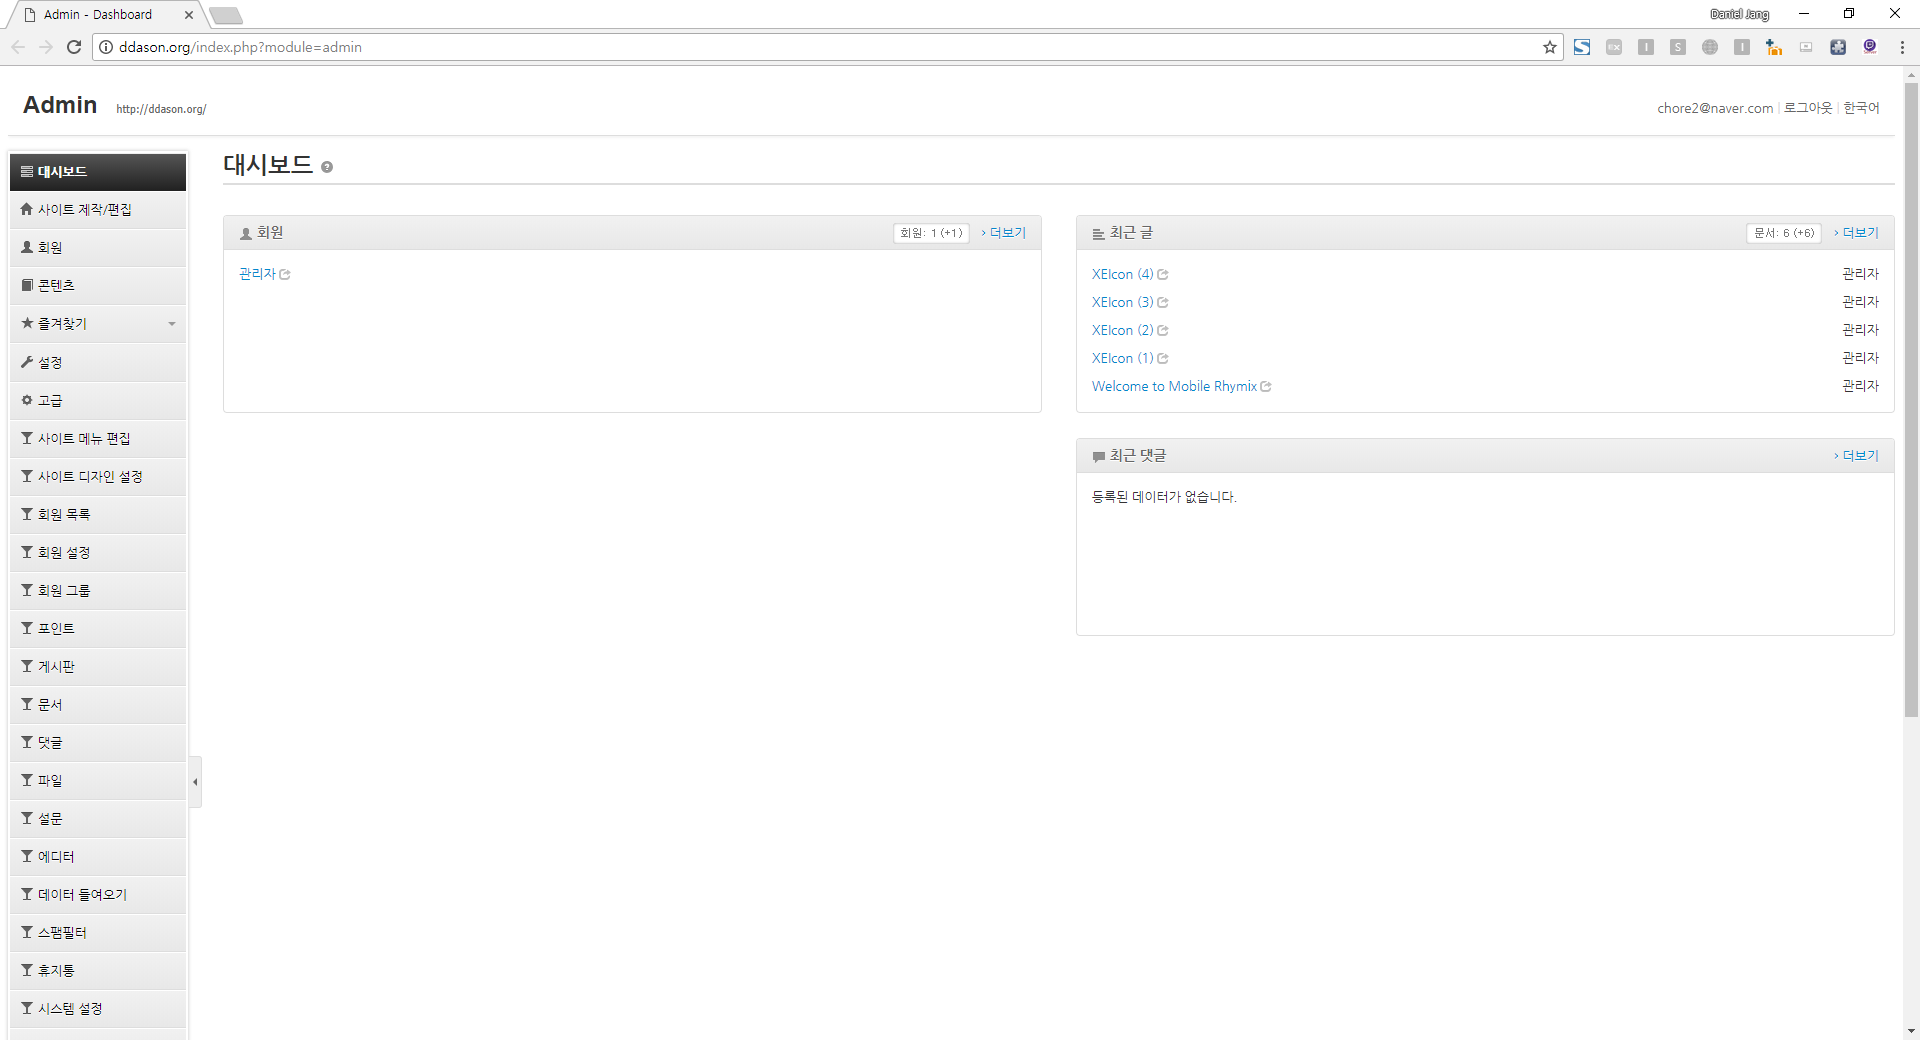Click the help icon beside 대시보드 title

click(x=327, y=167)
